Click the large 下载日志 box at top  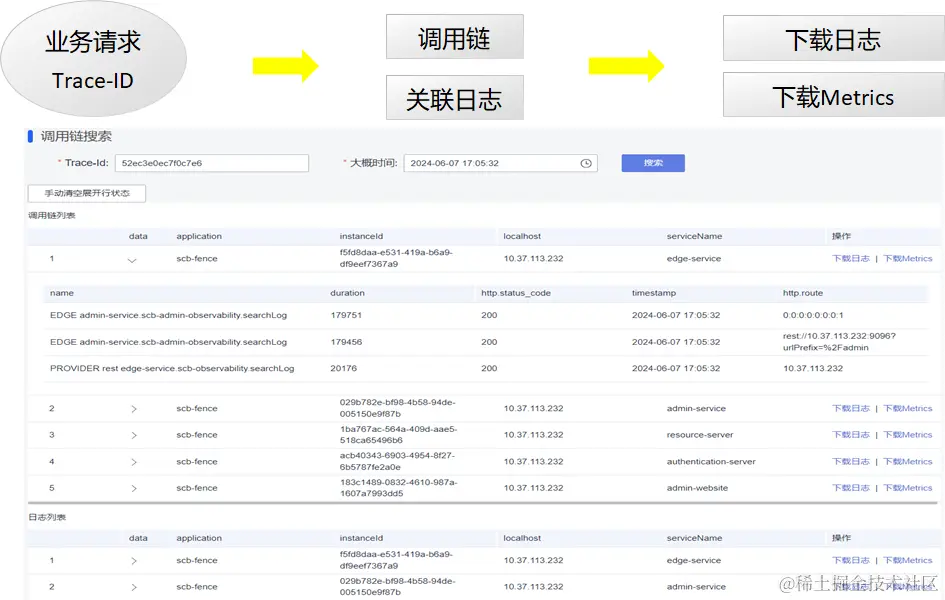834,38
